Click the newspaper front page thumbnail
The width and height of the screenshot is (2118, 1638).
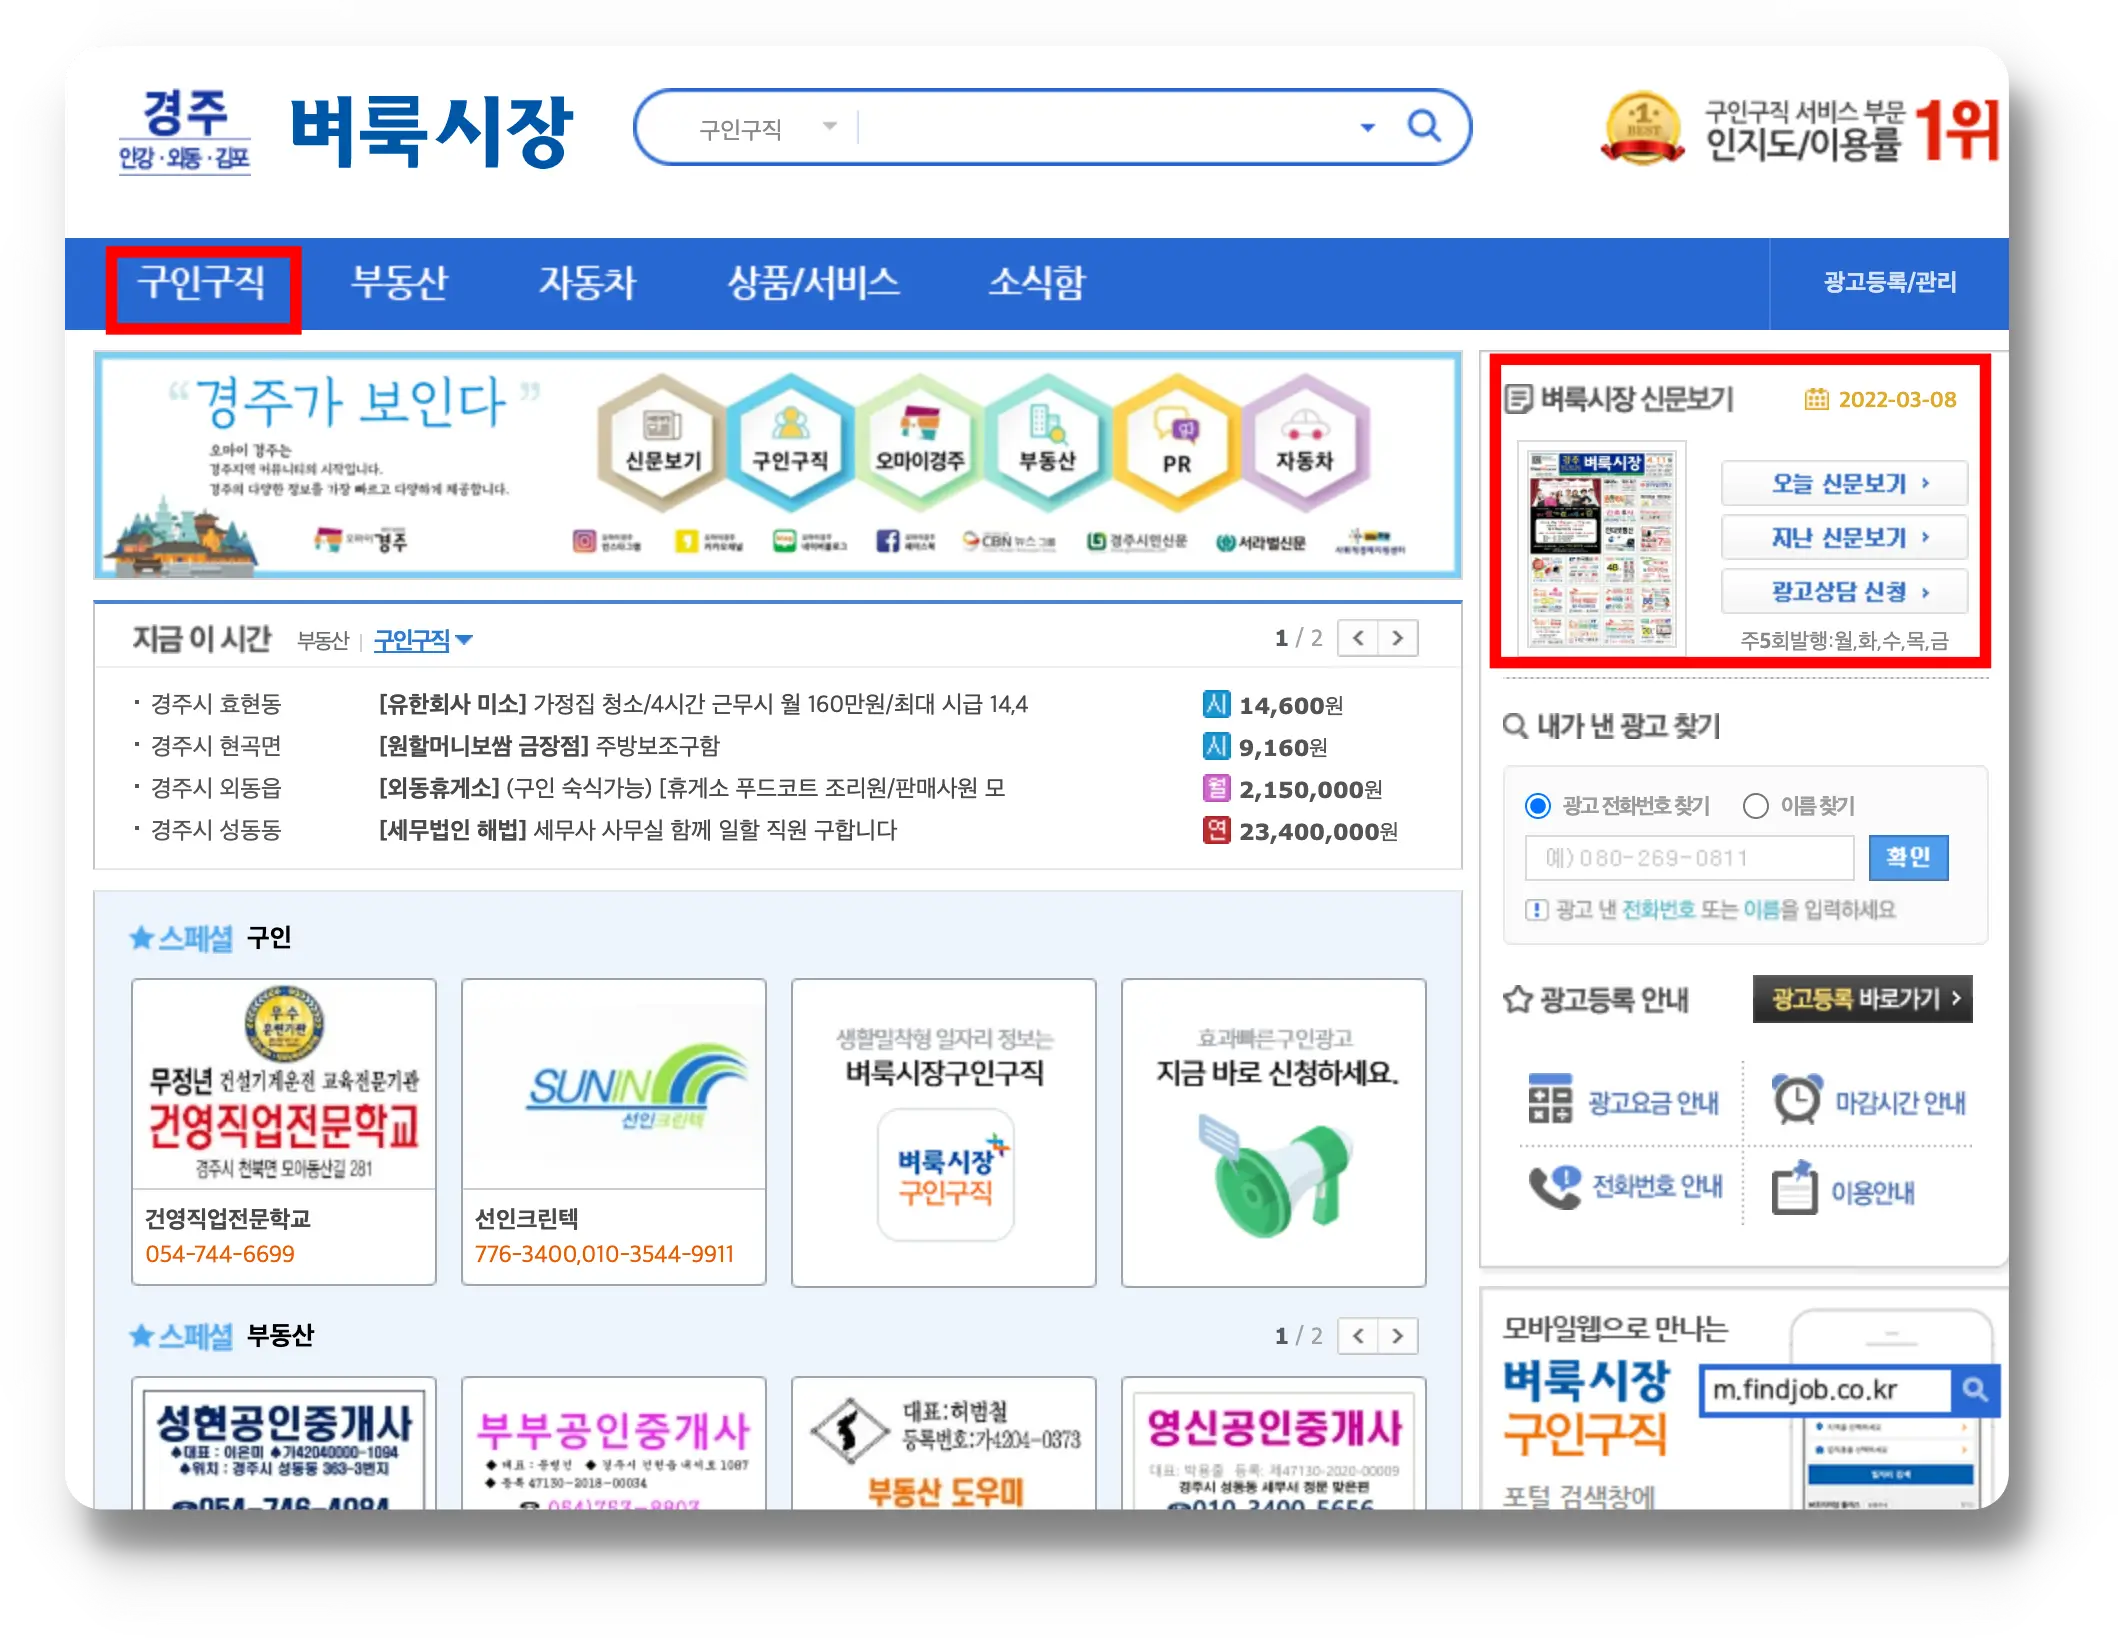tap(1601, 549)
